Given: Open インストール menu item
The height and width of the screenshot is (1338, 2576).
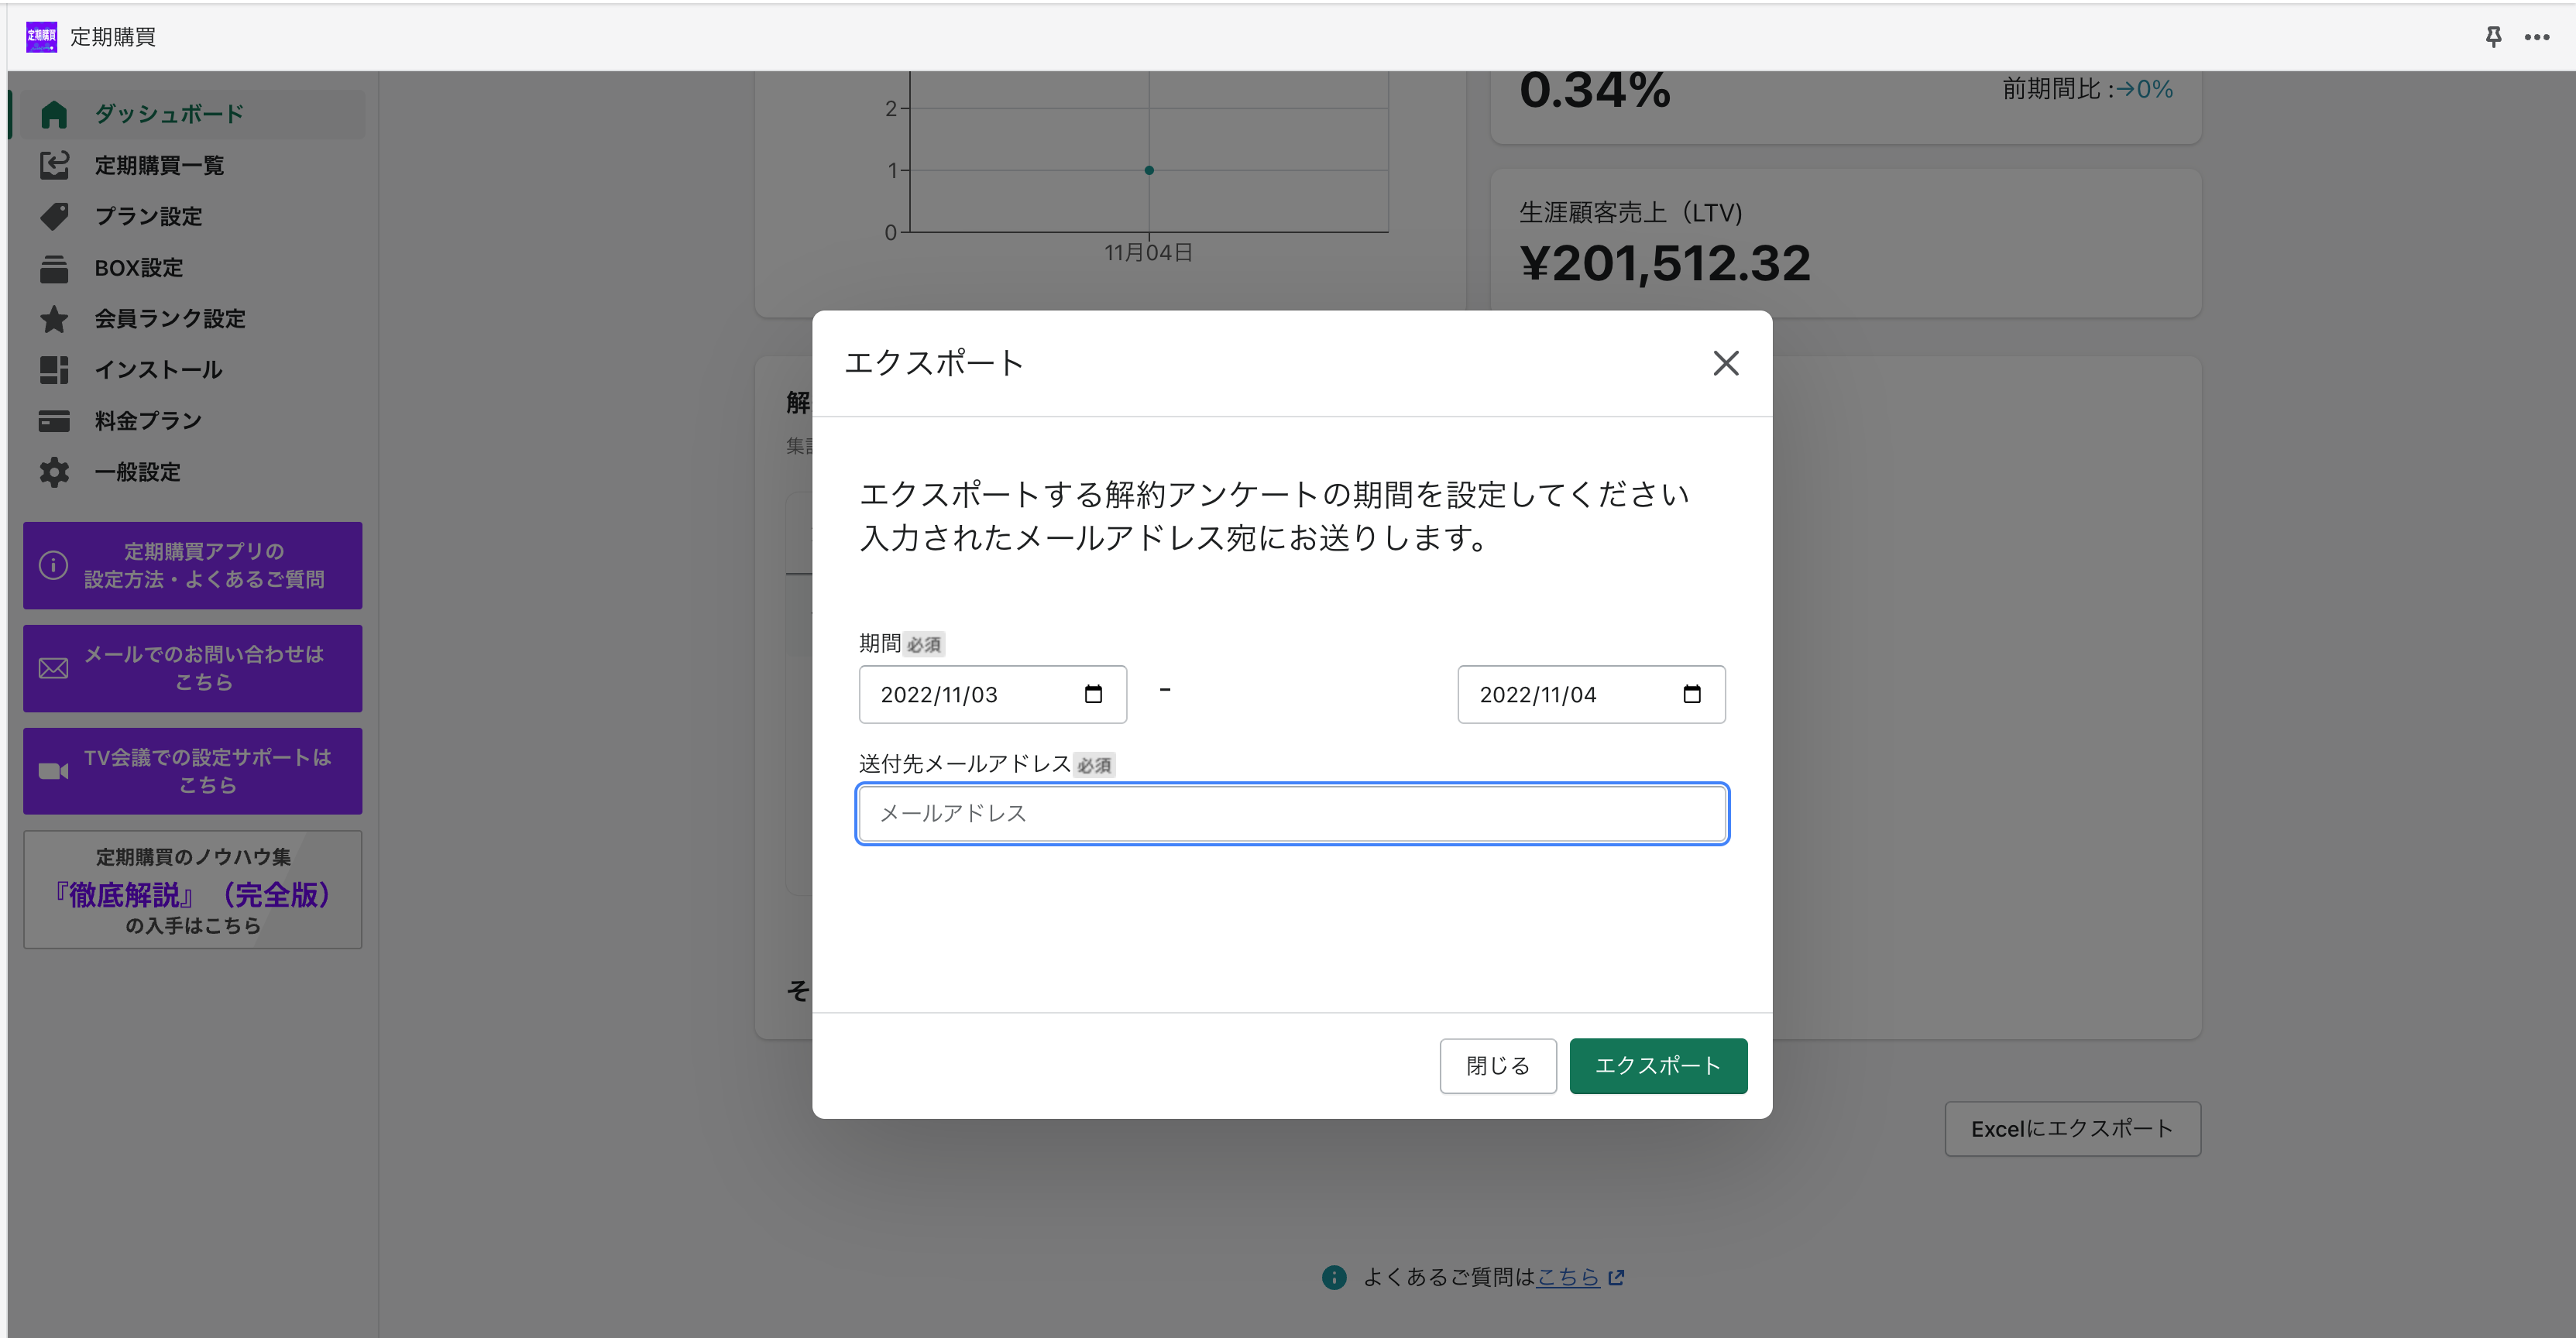Looking at the screenshot, I should pyautogui.click(x=158, y=370).
